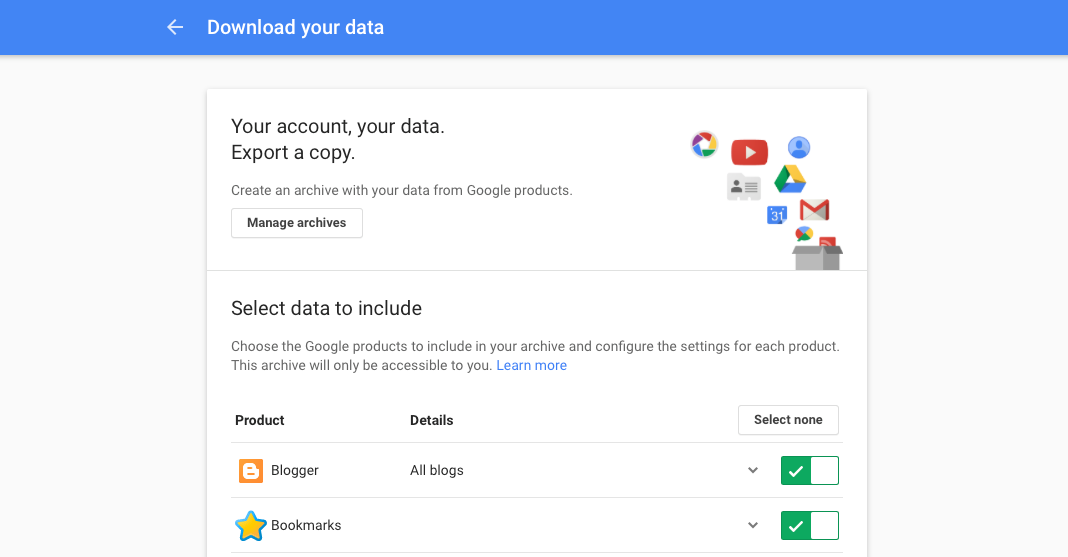Click the Select none button
Screen dimensions: 1068x557
click(x=788, y=420)
